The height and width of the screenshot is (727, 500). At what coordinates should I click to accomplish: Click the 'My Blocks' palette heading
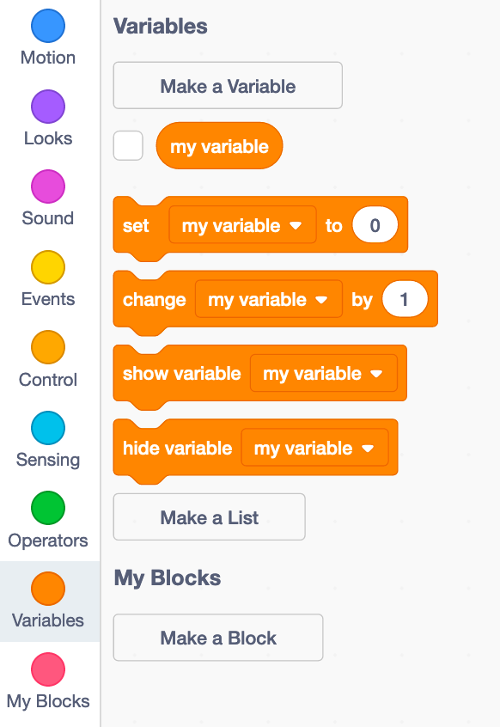(x=167, y=578)
